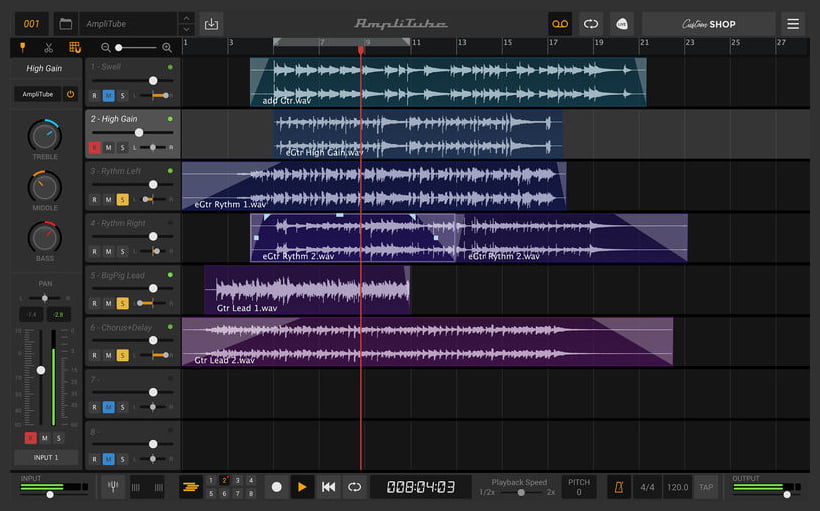Solo track 4 Rythm Right
Image resolution: width=820 pixels, height=511 pixels.
122,252
